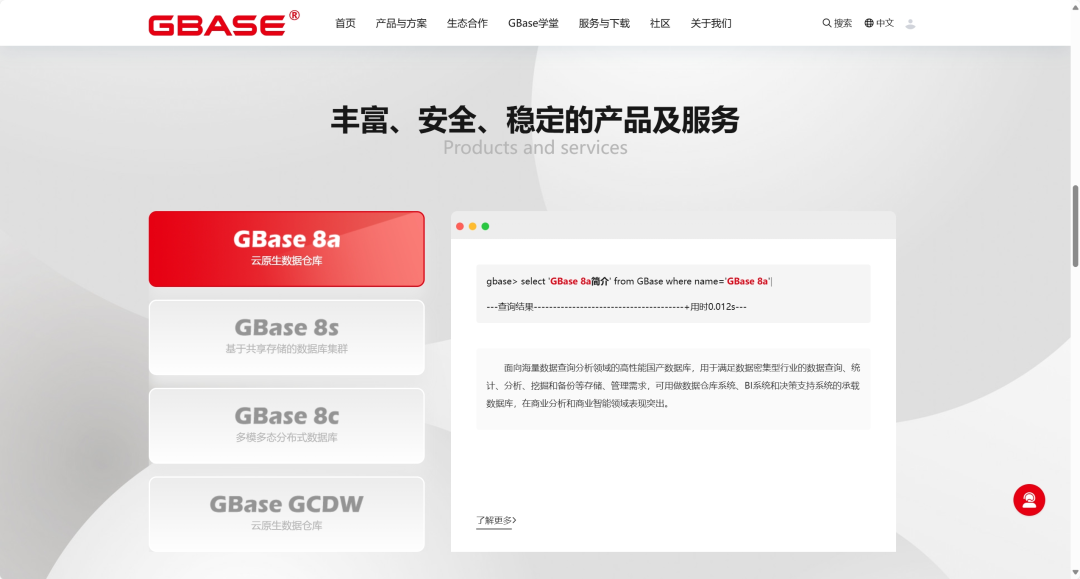Select the GBase 8a product tab
The height and width of the screenshot is (579, 1080).
[x=287, y=249]
